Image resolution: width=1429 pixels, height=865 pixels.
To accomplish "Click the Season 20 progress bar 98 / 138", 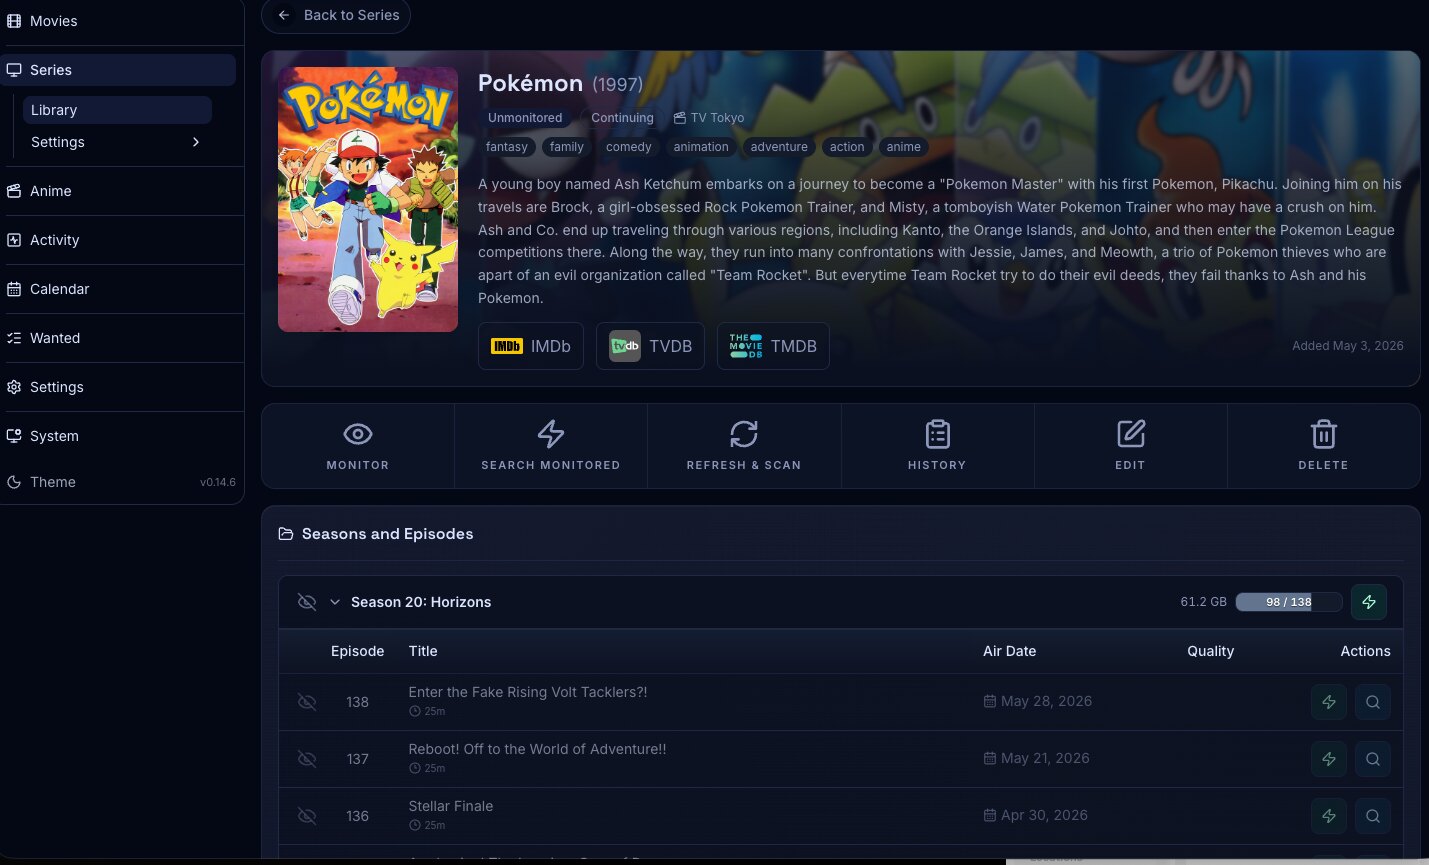I will 1288,602.
